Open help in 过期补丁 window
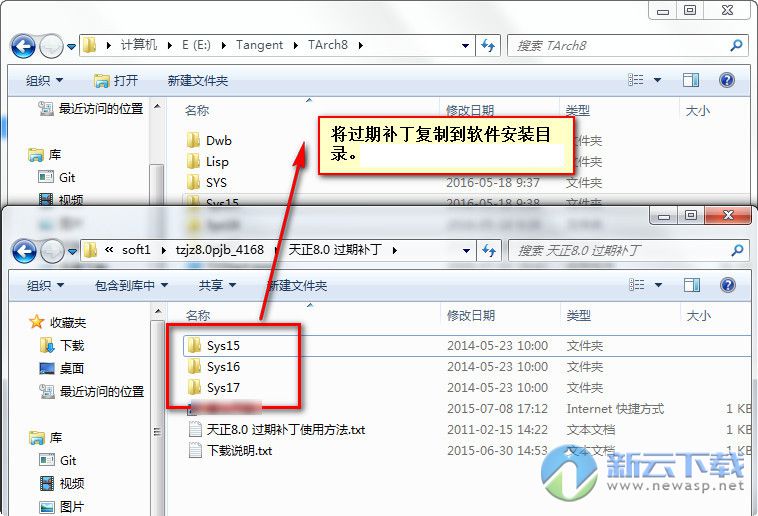Screen dimensions: 758x516 pyautogui.click(x=728, y=285)
